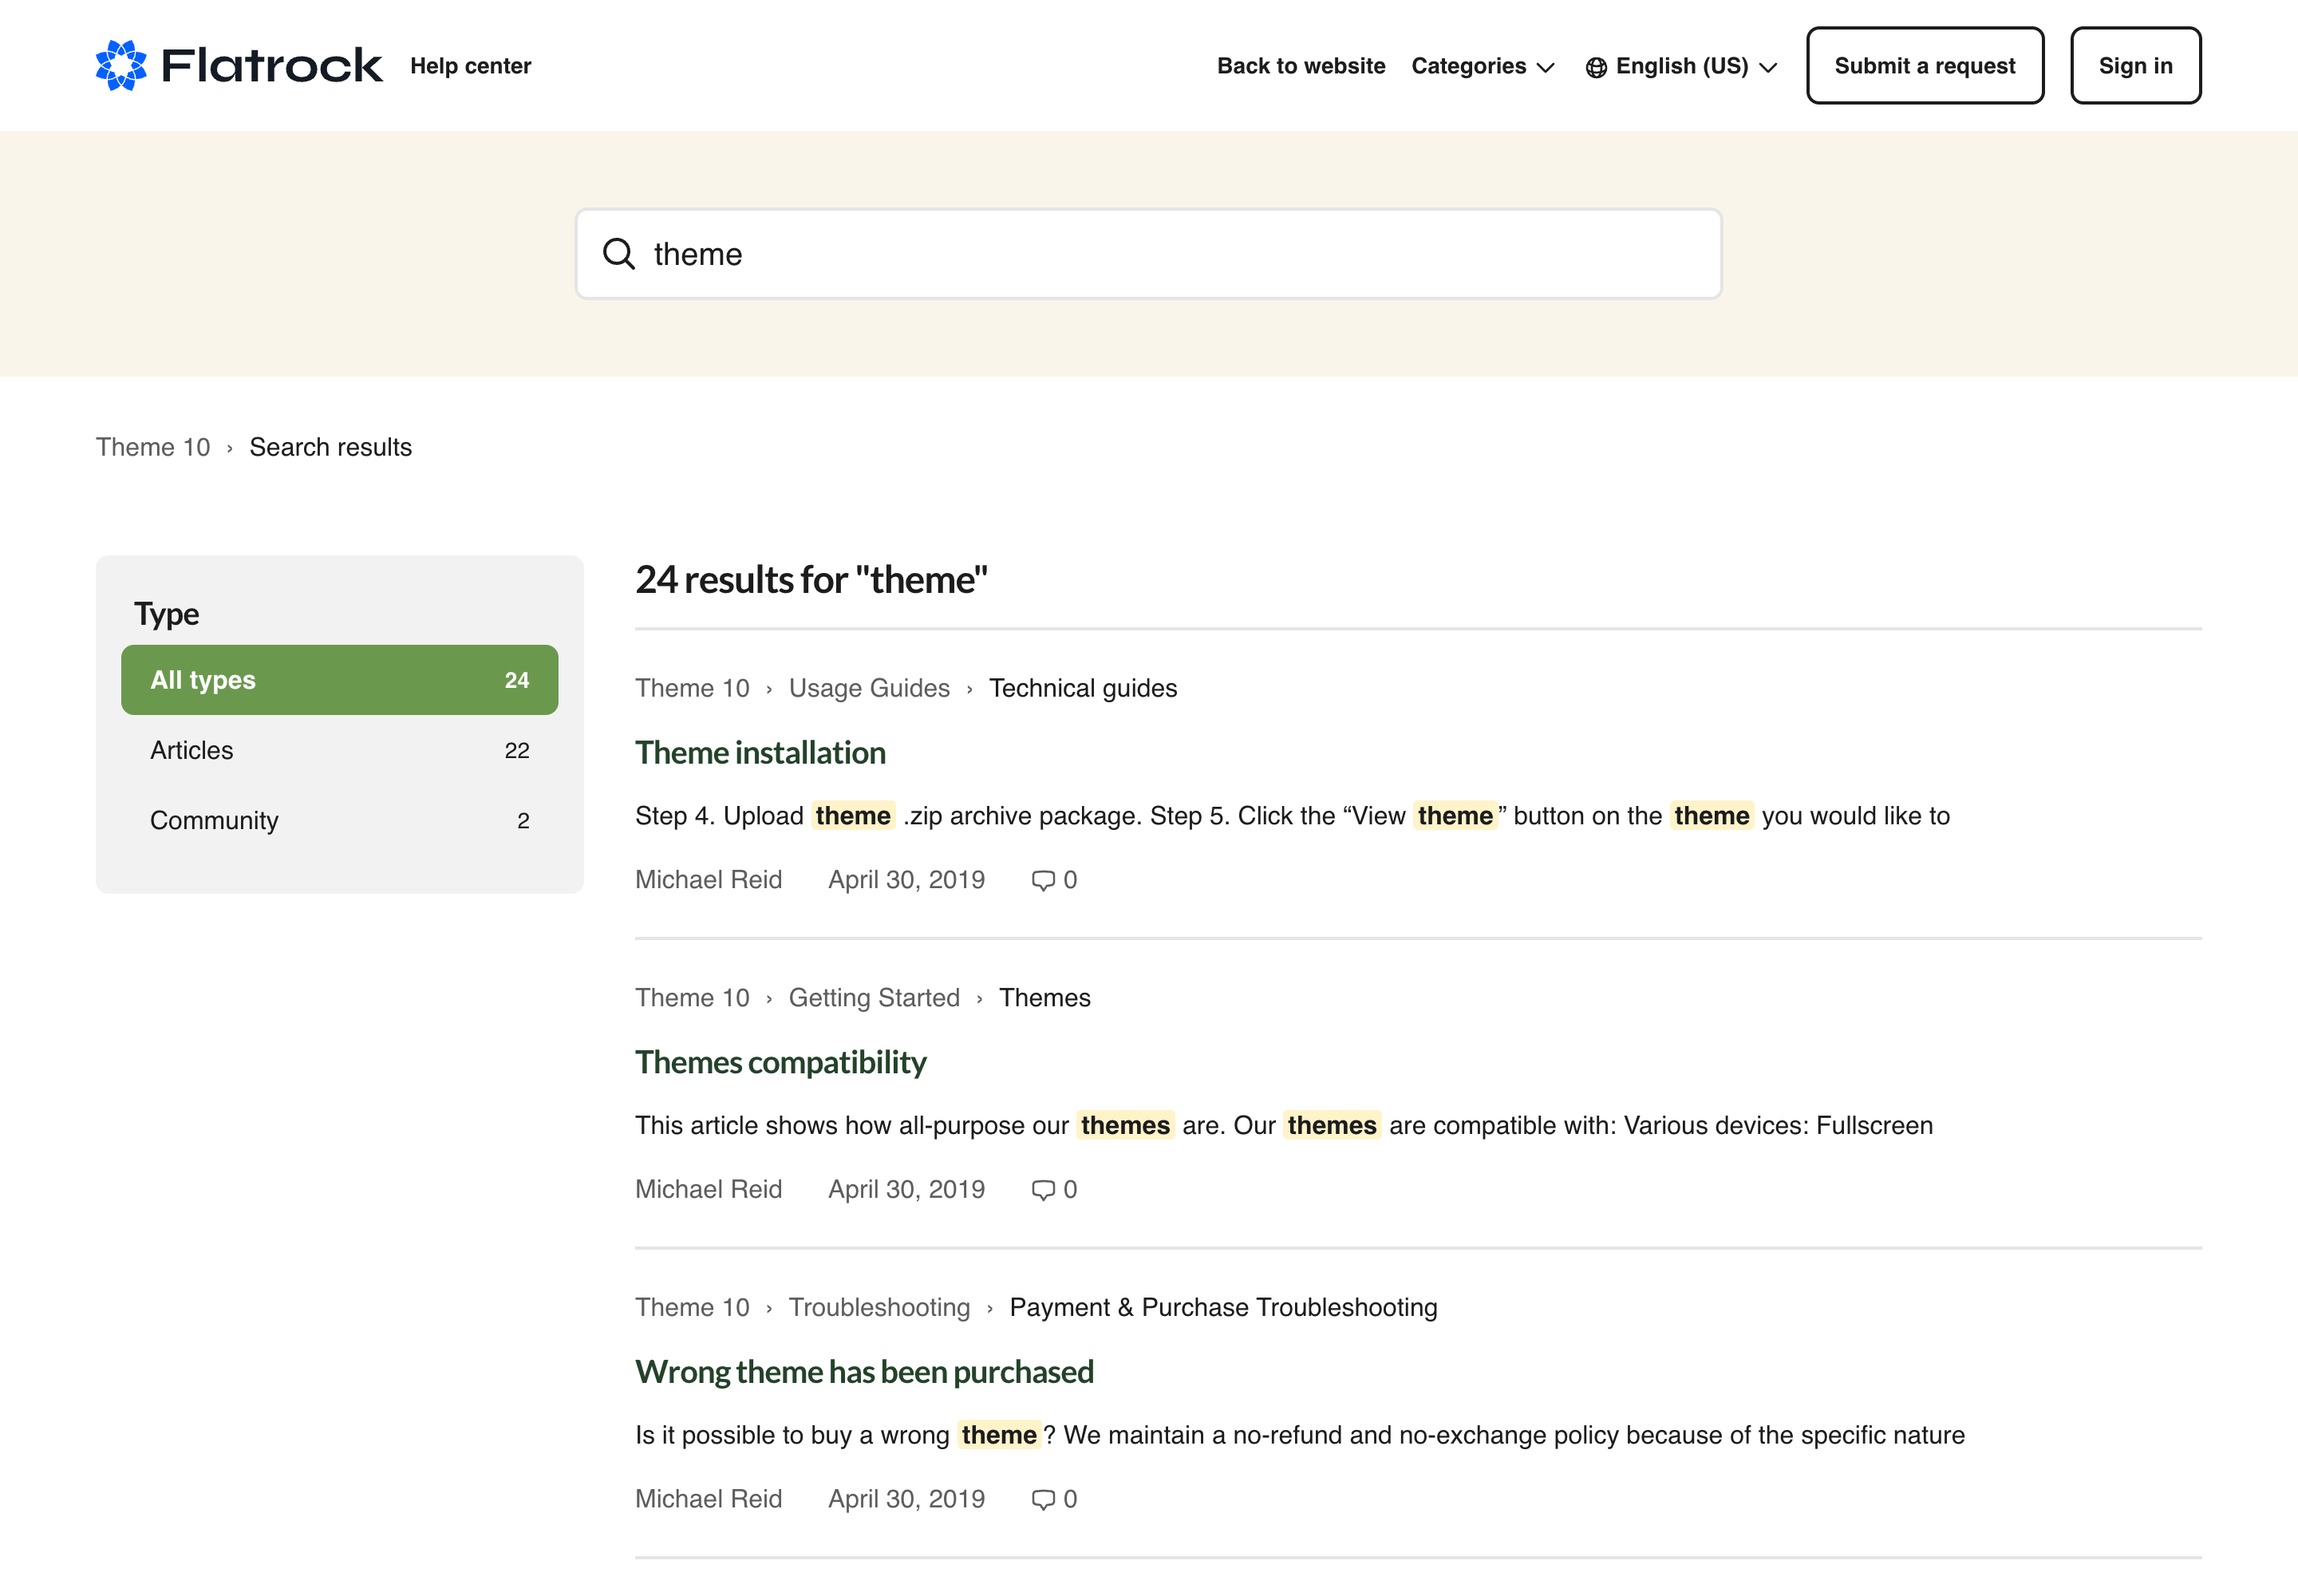The width and height of the screenshot is (2298, 1596).
Task: Click the Sign in button
Action: 2135,66
